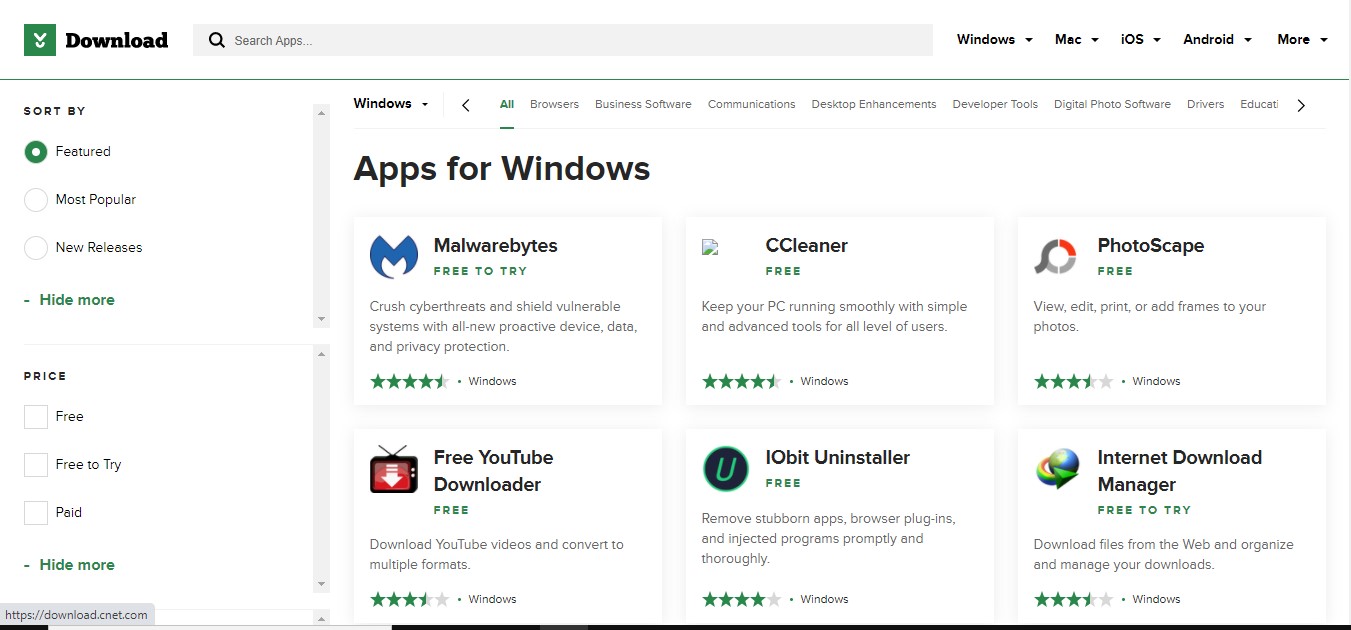Click 'FREE' label under PhotoScape
The width and height of the screenshot is (1351, 630).
click(1115, 271)
